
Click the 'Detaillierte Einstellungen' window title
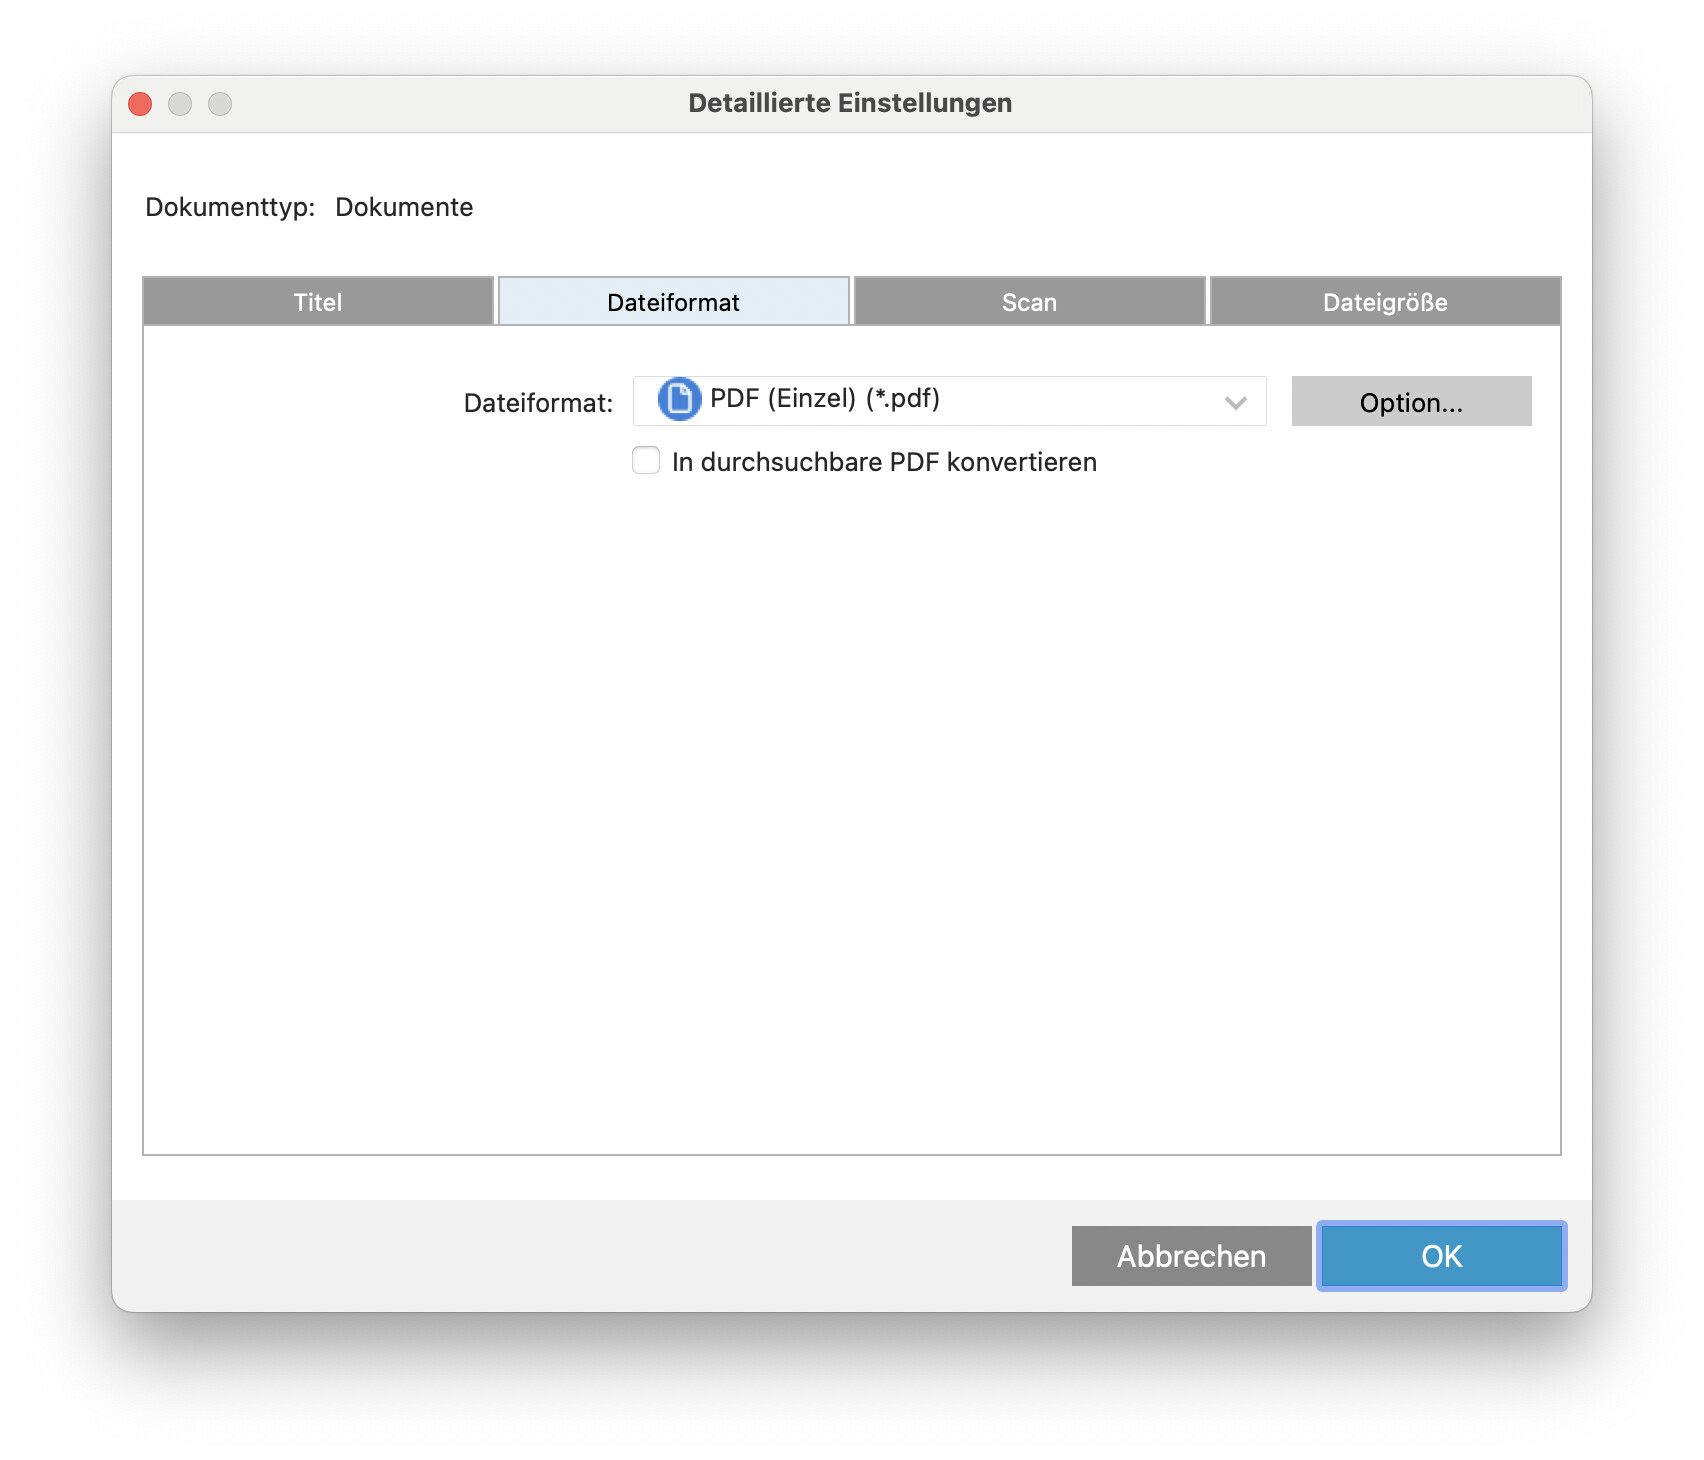850,103
